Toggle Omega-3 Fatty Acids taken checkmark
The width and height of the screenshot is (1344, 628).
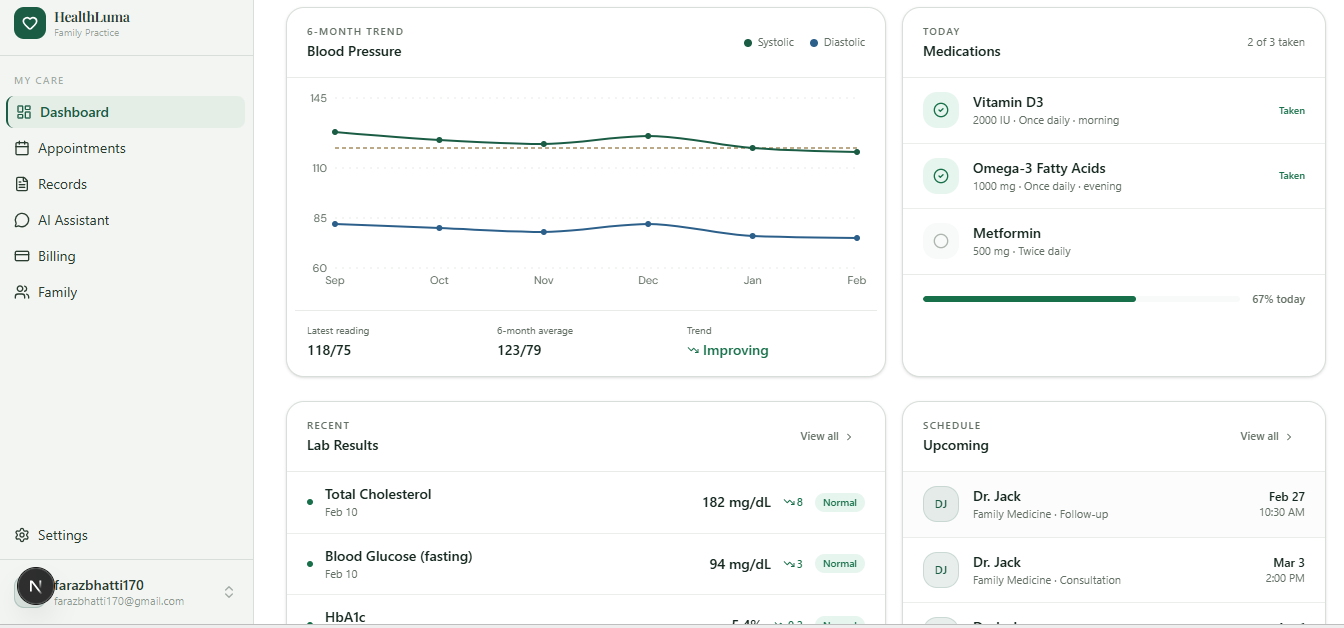pyautogui.click(x=940, y=176)
